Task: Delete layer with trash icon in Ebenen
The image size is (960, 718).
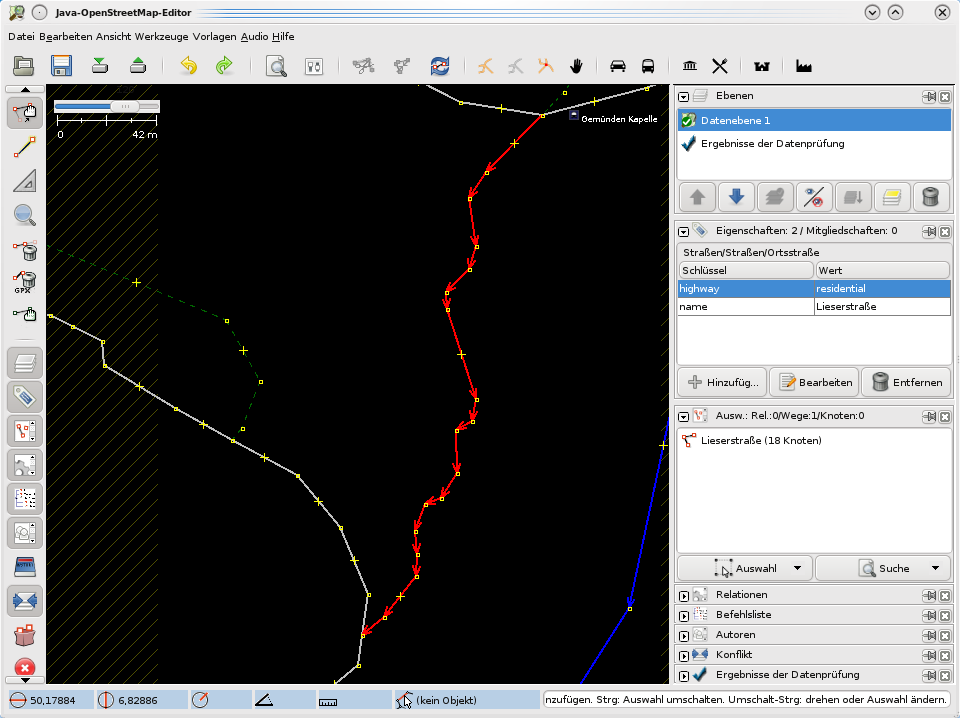Action: click(930, 196)
